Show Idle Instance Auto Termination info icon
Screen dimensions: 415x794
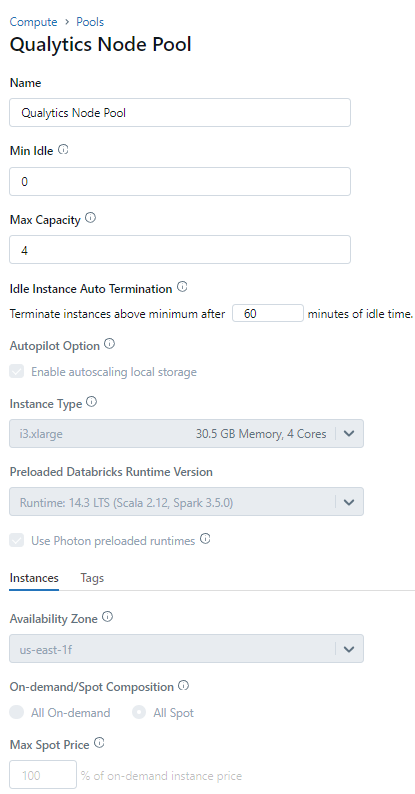click(182, 287)
